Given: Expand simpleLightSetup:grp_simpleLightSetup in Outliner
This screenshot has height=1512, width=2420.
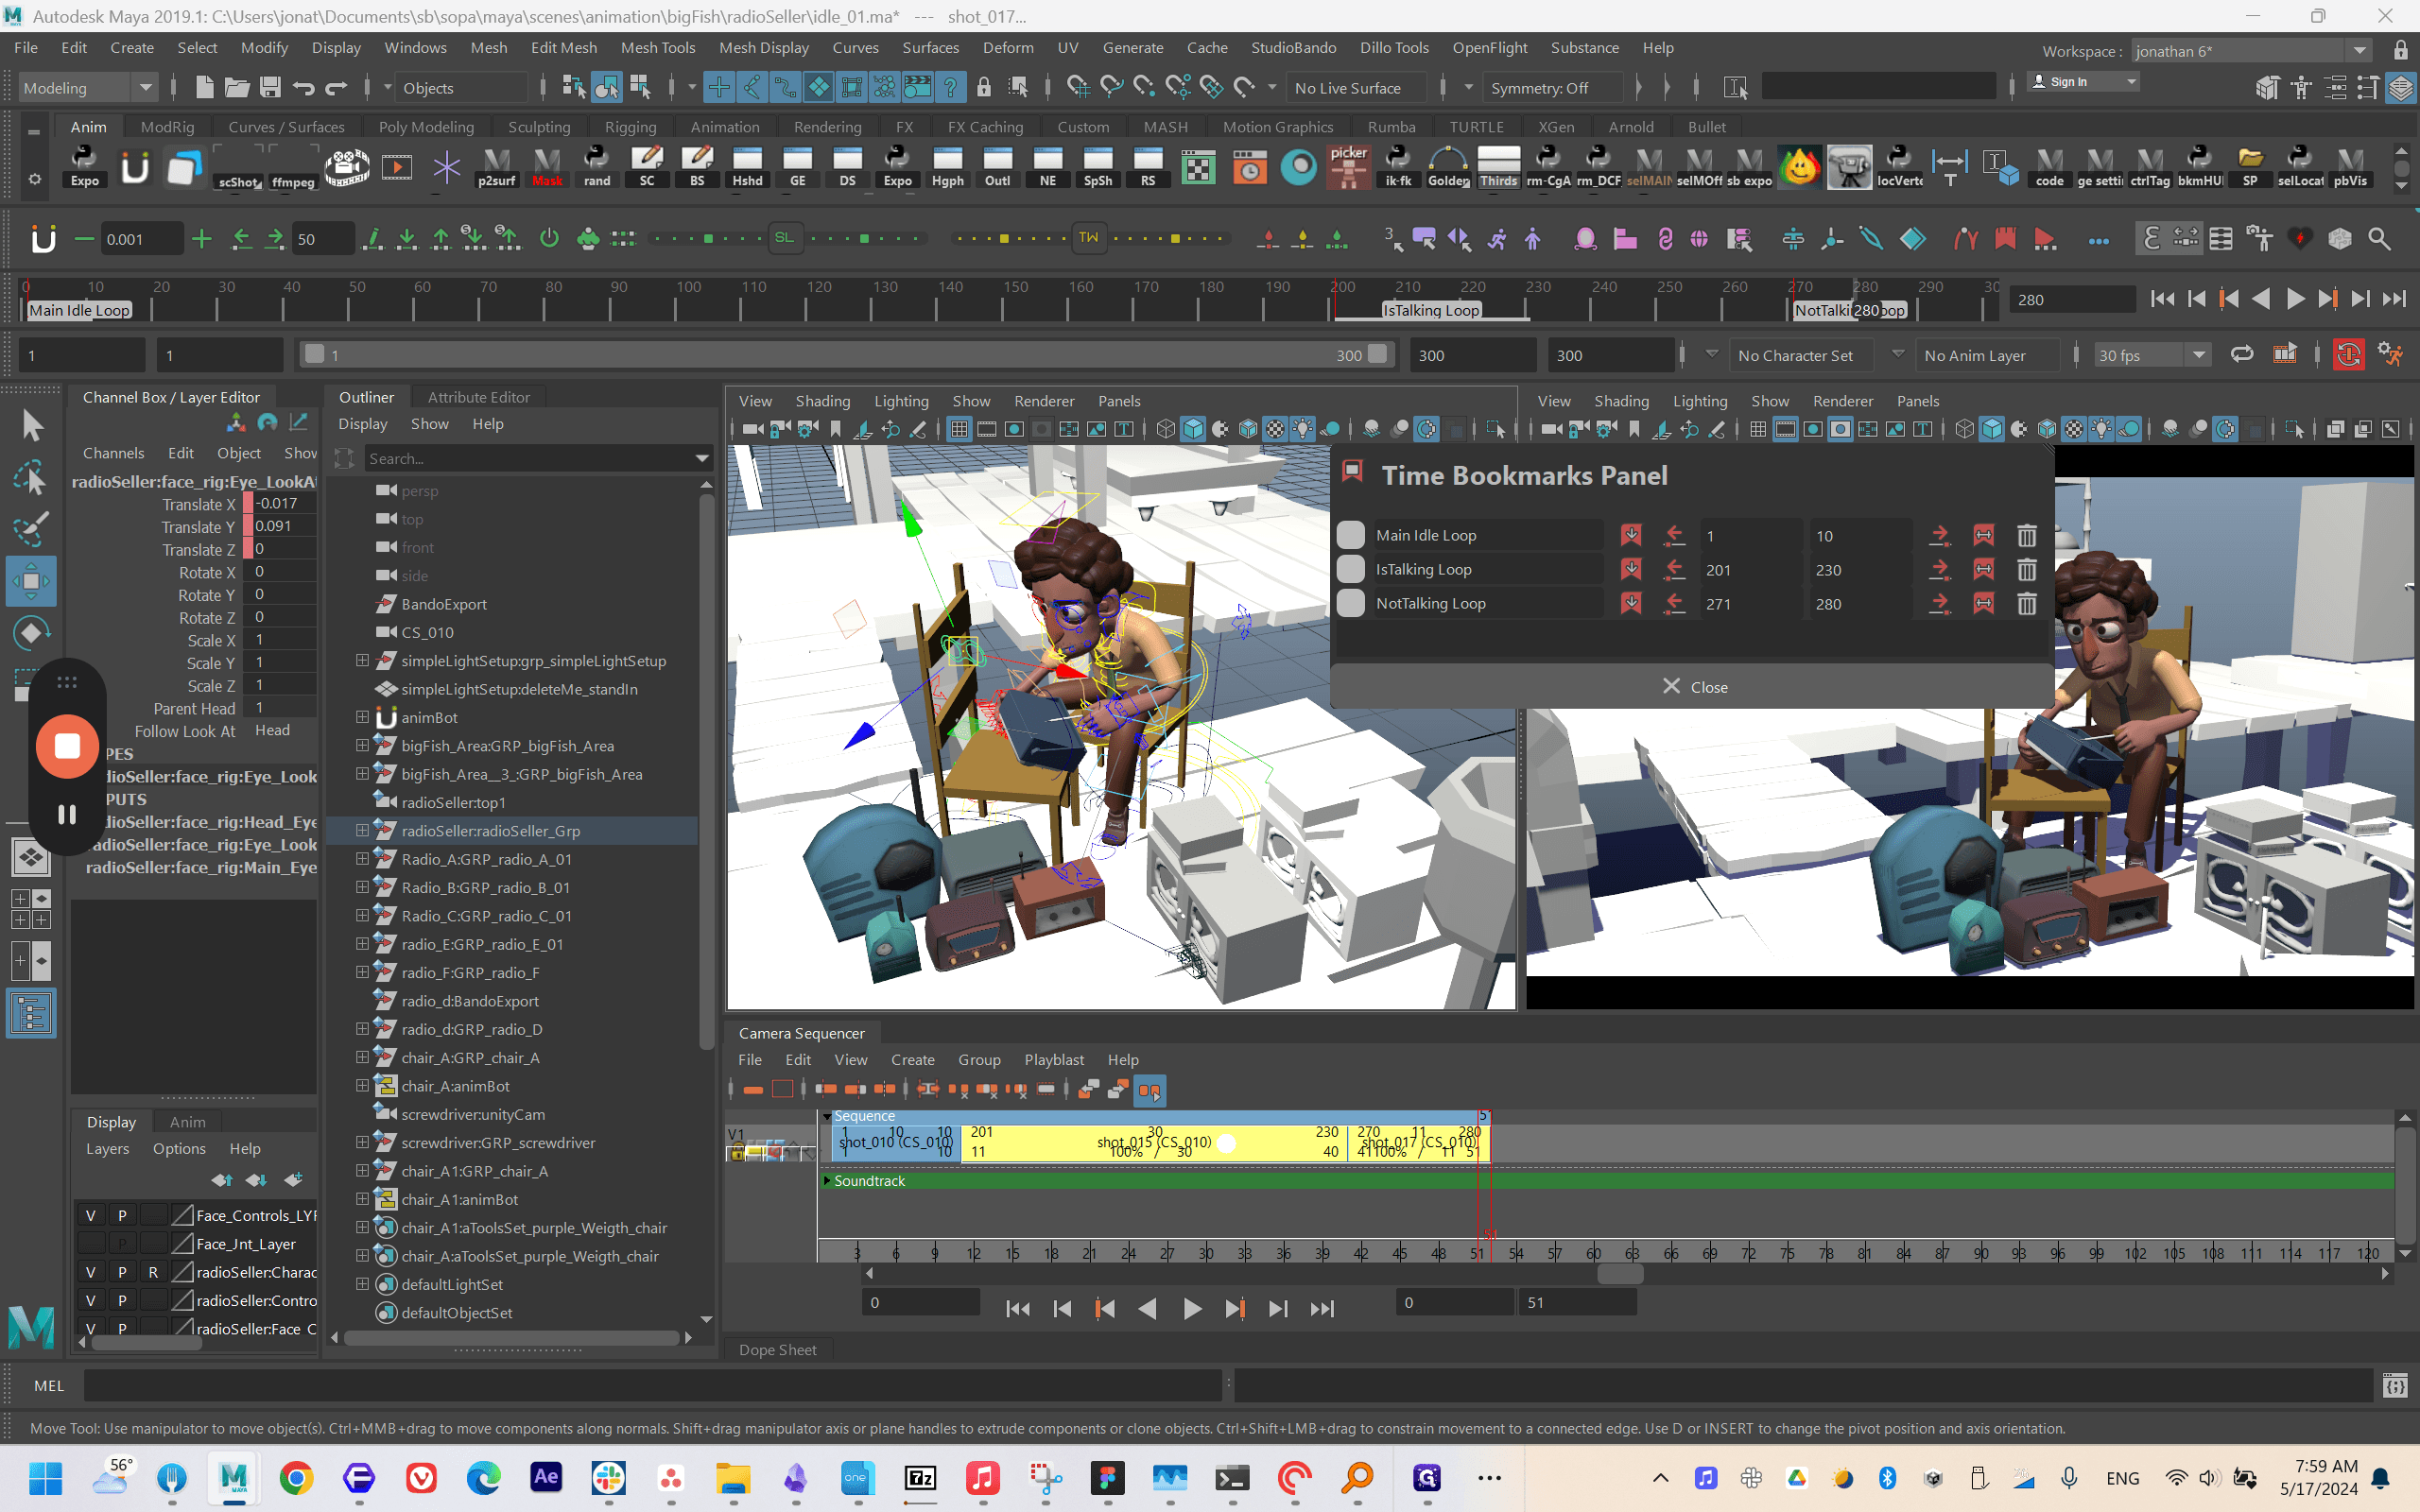Looking at the screenshot, I should (x=362, y=660).
